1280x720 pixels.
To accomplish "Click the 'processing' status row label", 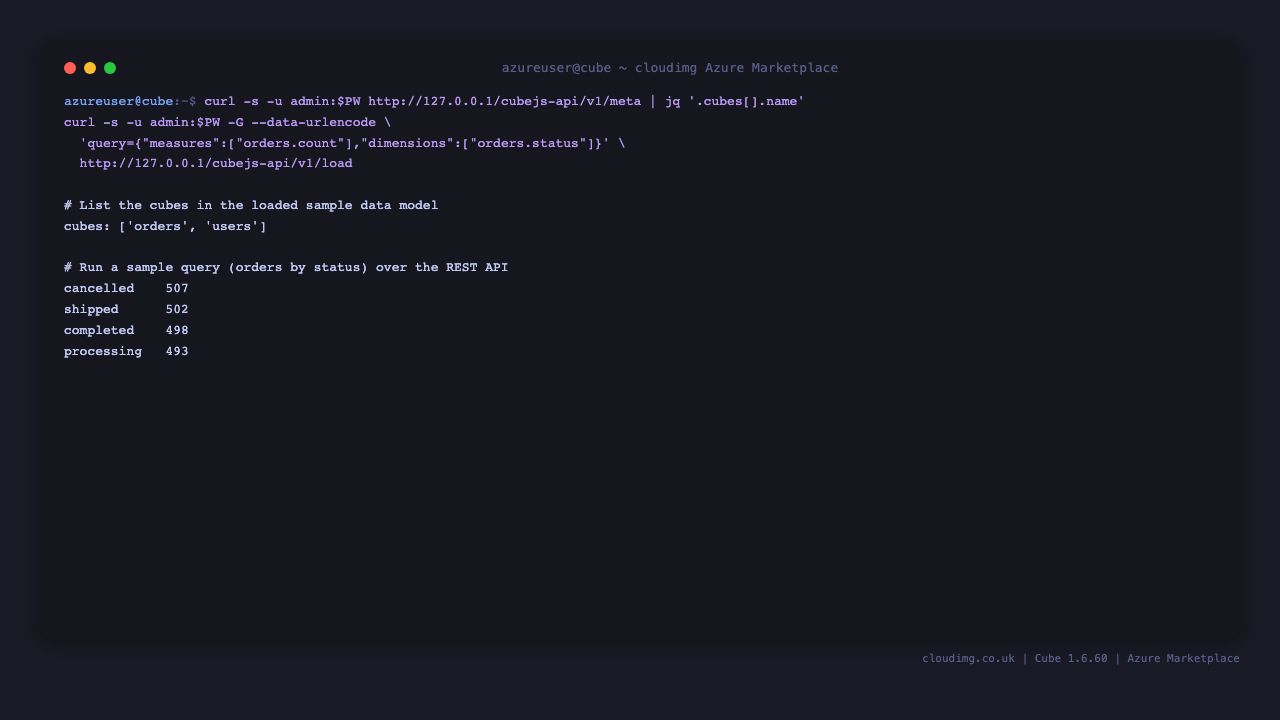I will 103,351.
